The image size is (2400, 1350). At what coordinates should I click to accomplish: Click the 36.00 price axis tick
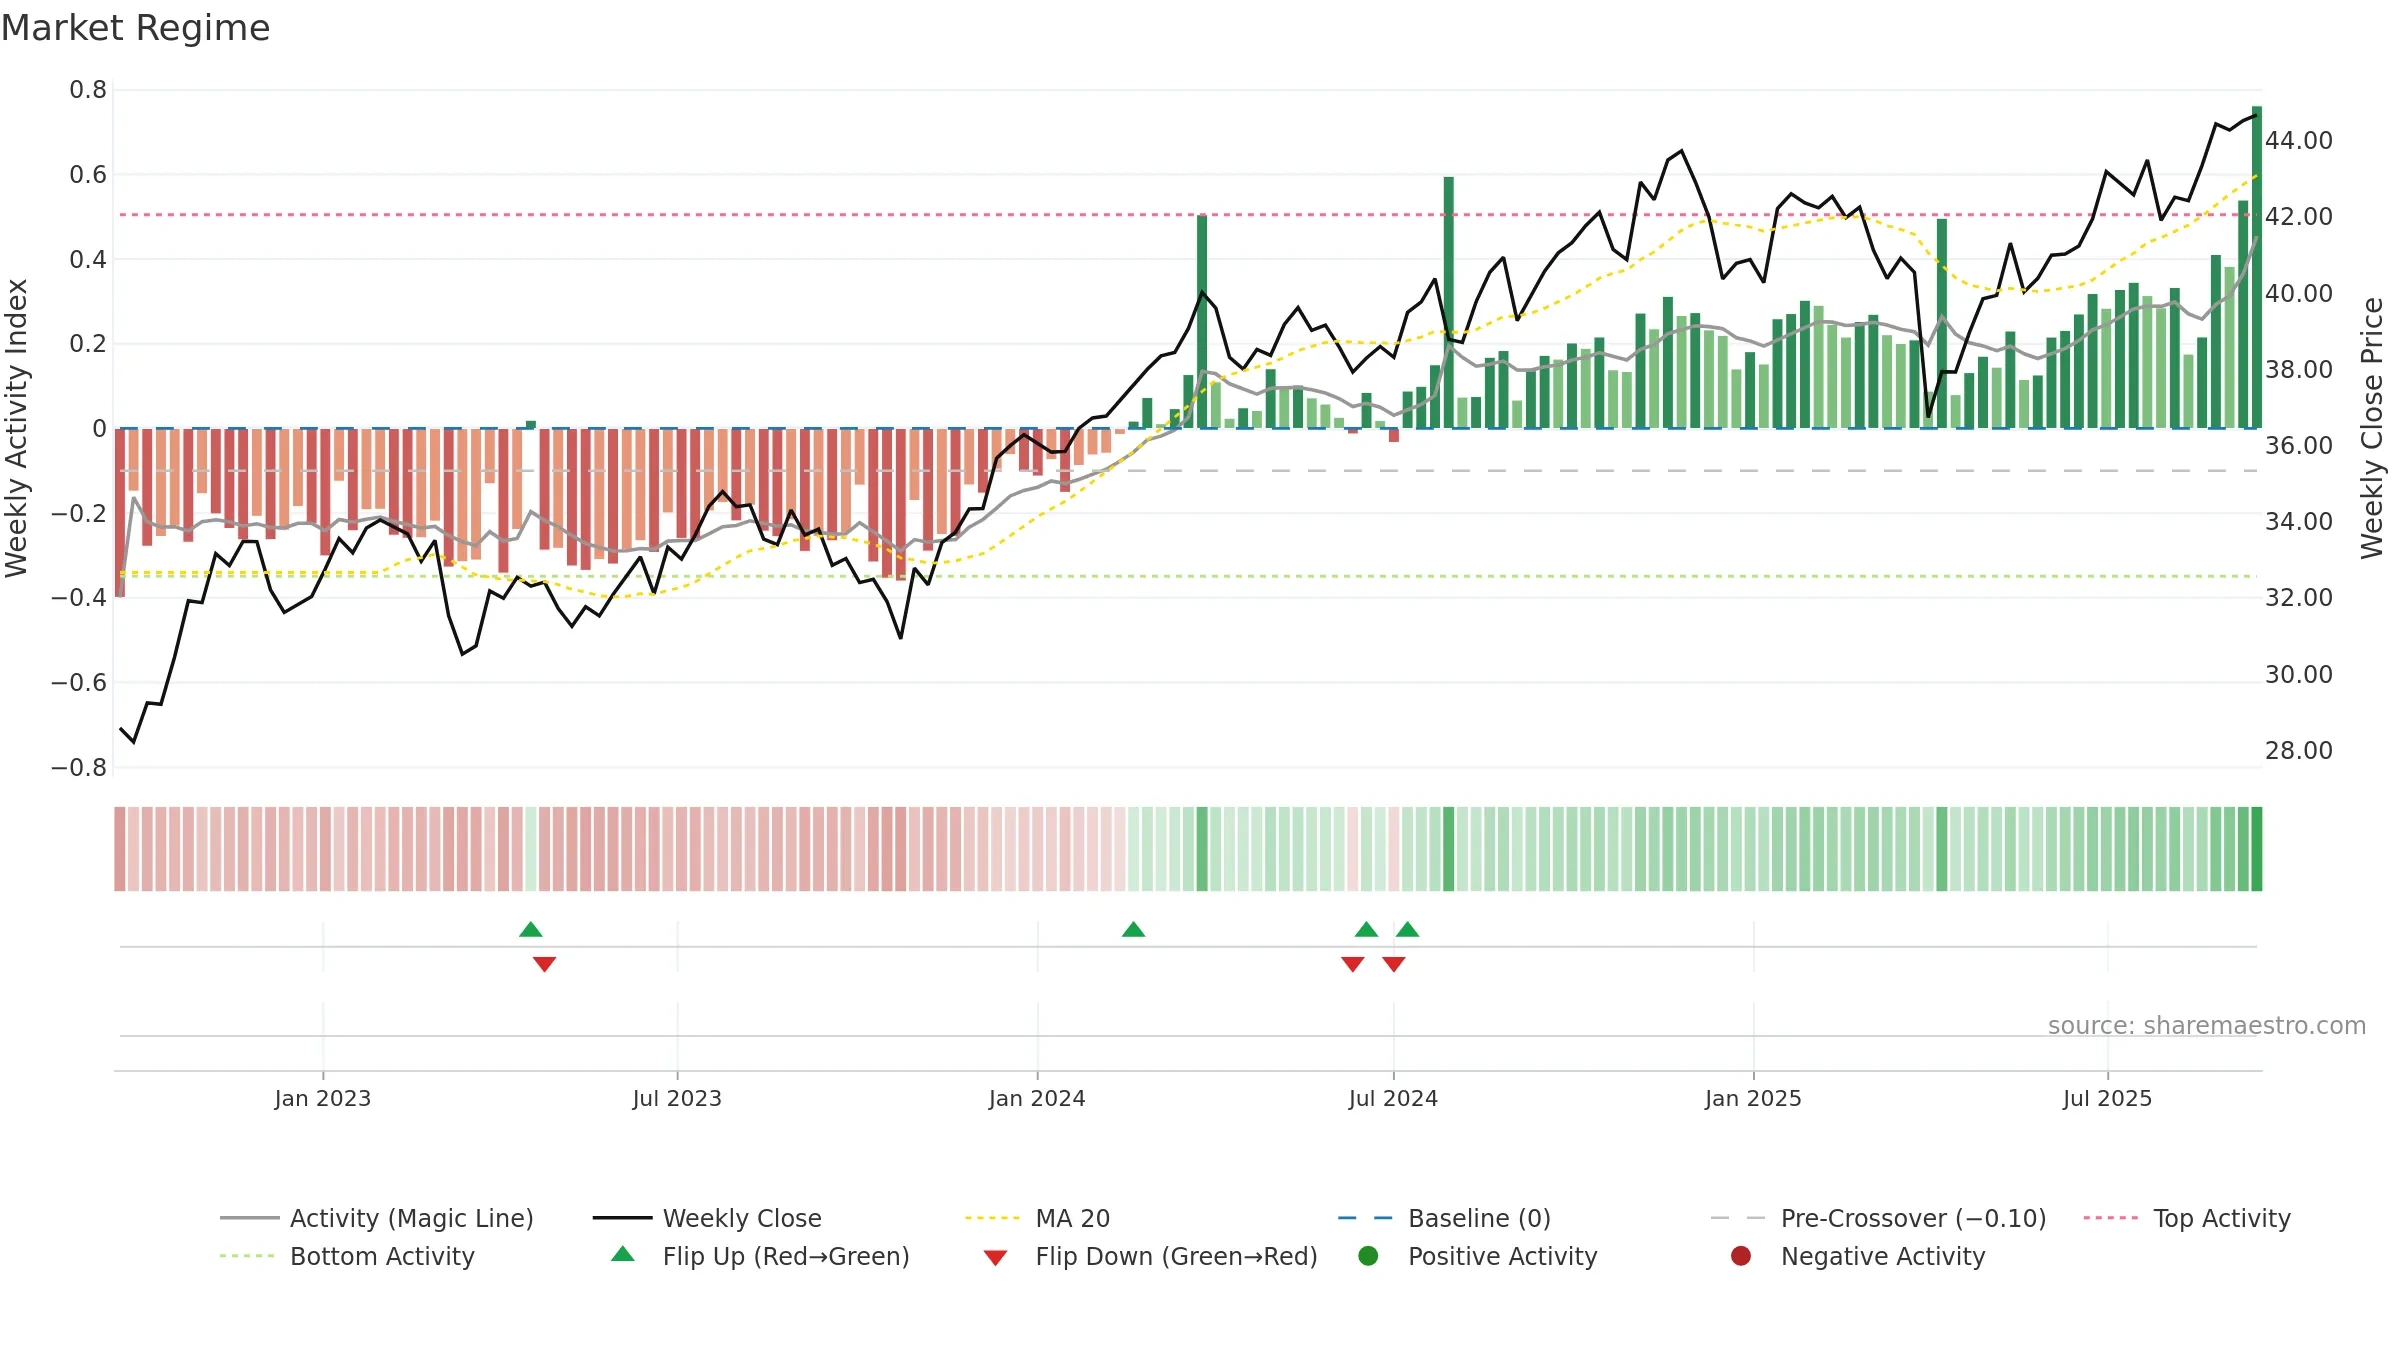(2299, 445)
